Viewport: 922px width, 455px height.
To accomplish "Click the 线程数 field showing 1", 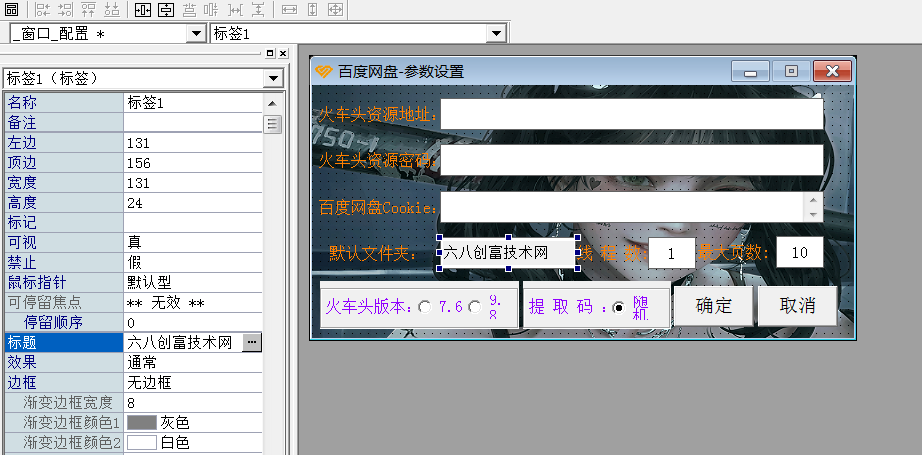I will pyautogui.click(x=672, y=253).
